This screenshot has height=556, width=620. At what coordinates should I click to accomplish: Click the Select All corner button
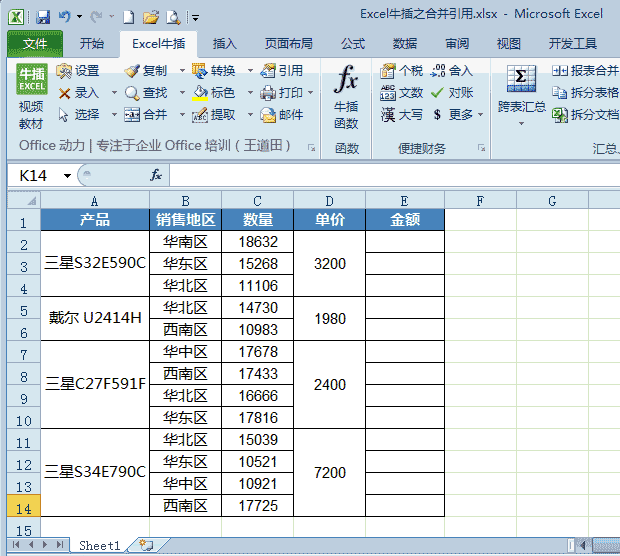[x=24, y=200]
